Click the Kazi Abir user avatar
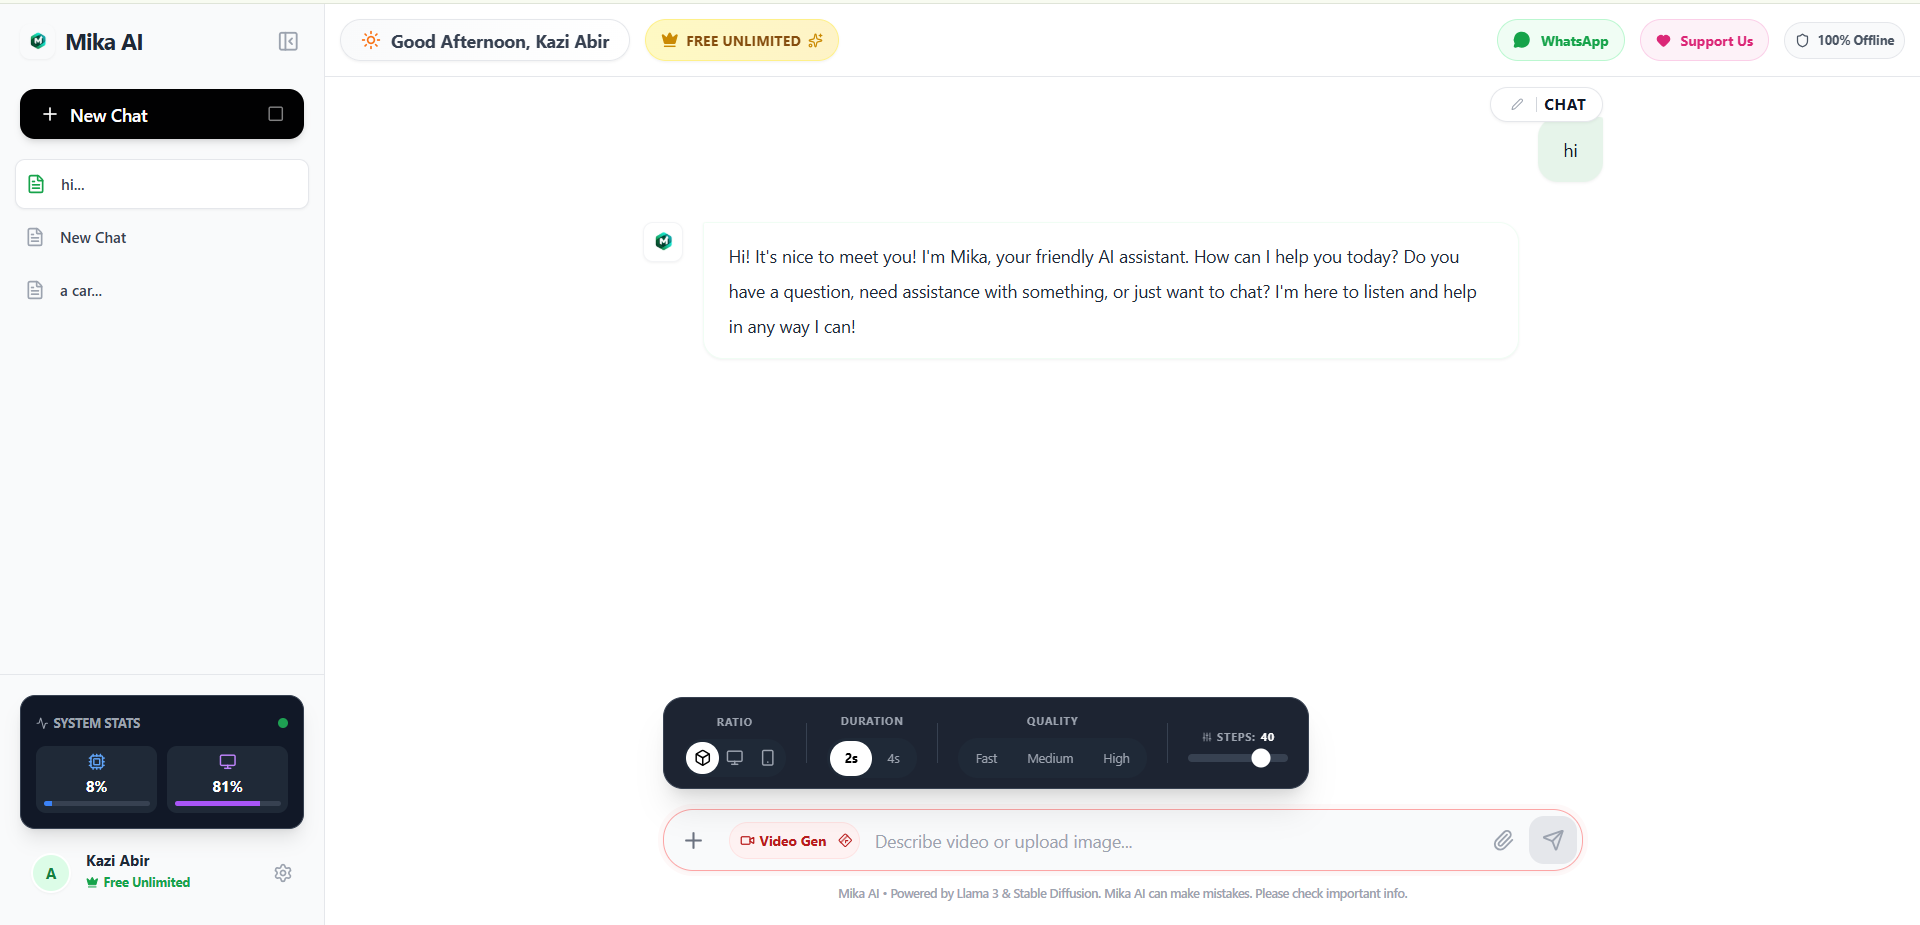This screenshot has width=1920, height=925. pos(51,873)
